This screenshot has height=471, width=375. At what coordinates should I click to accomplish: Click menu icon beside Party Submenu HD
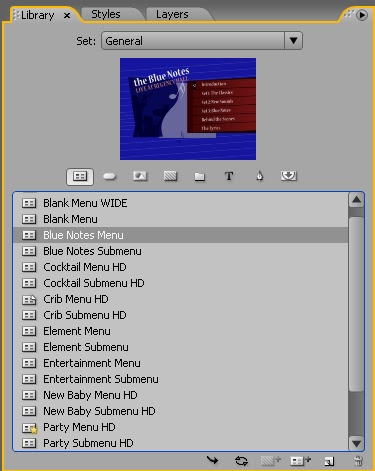(x=29, y=443)
